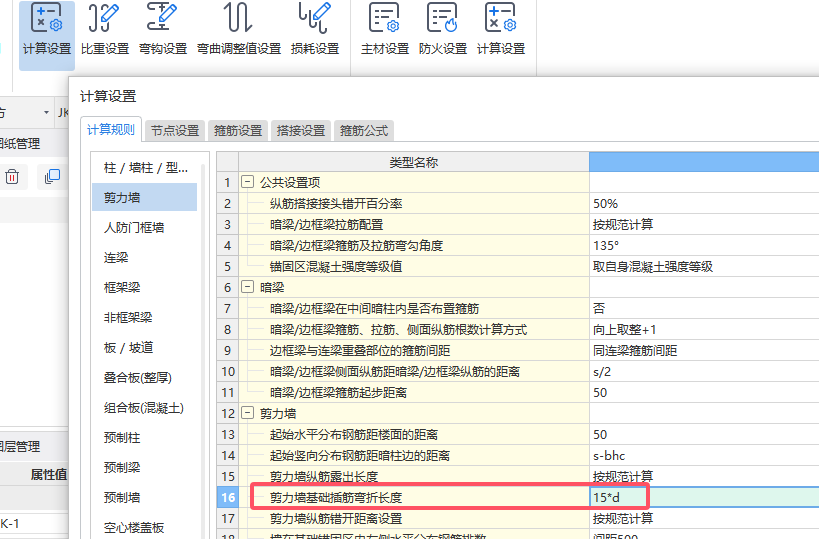Switch to 箍筋设置 tab
The height and width of the screenshot is (539, 819).
click(238, 131)
